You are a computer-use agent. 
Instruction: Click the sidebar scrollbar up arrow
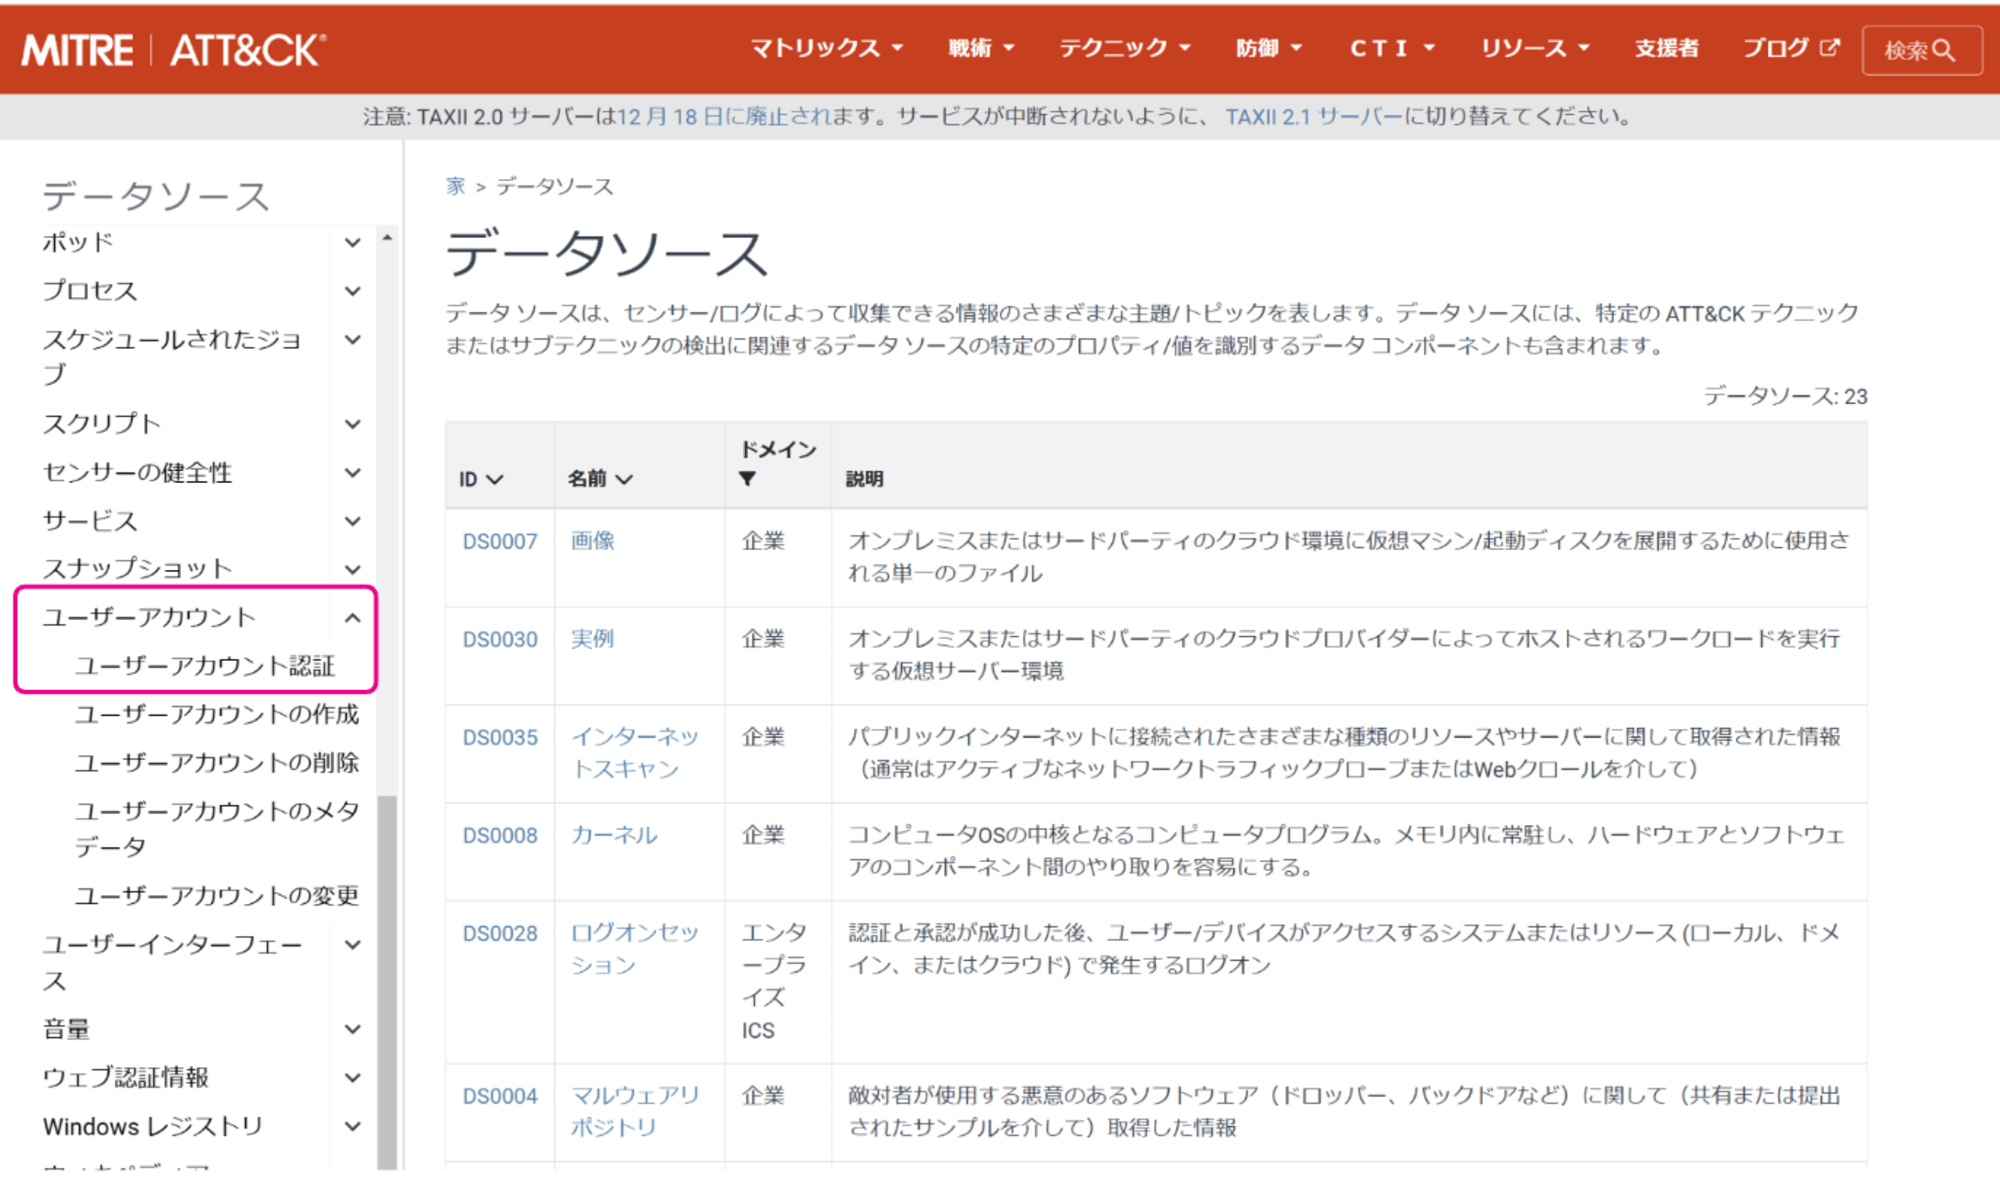click(387, 238)
